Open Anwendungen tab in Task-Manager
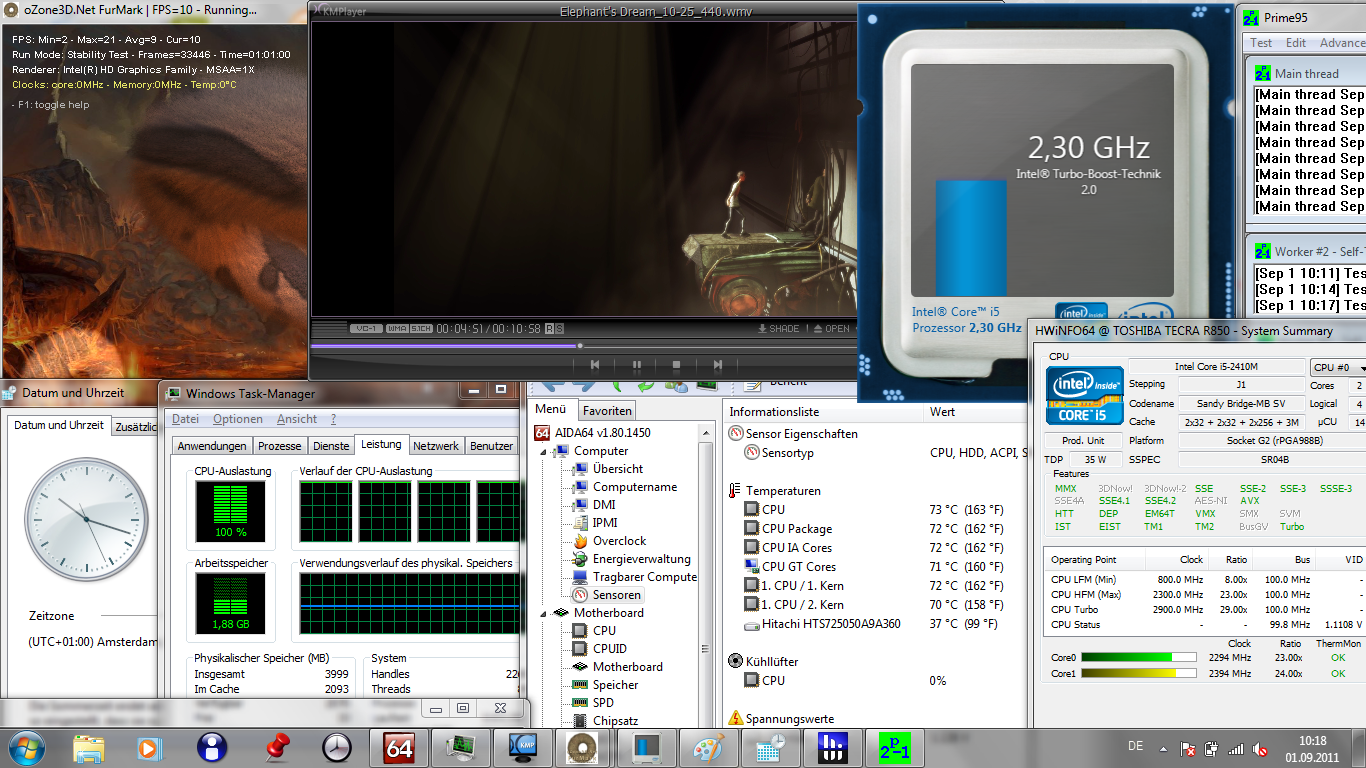 (x=212, y=446)
